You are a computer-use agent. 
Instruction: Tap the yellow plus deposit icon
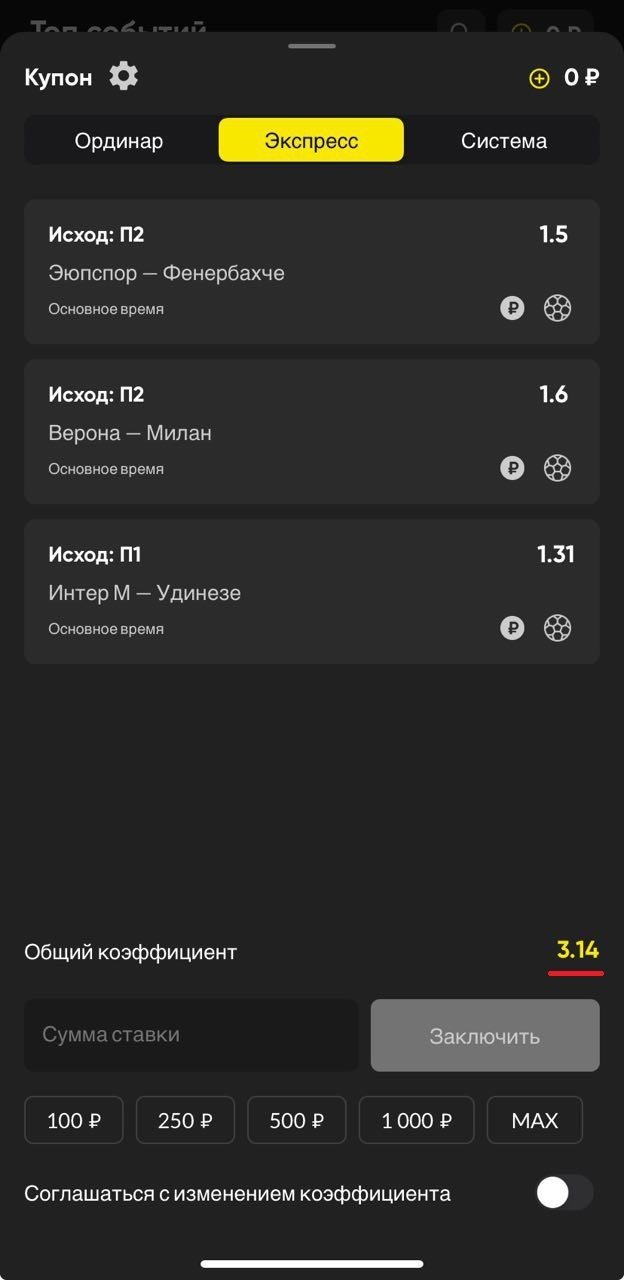pos(539,78)
